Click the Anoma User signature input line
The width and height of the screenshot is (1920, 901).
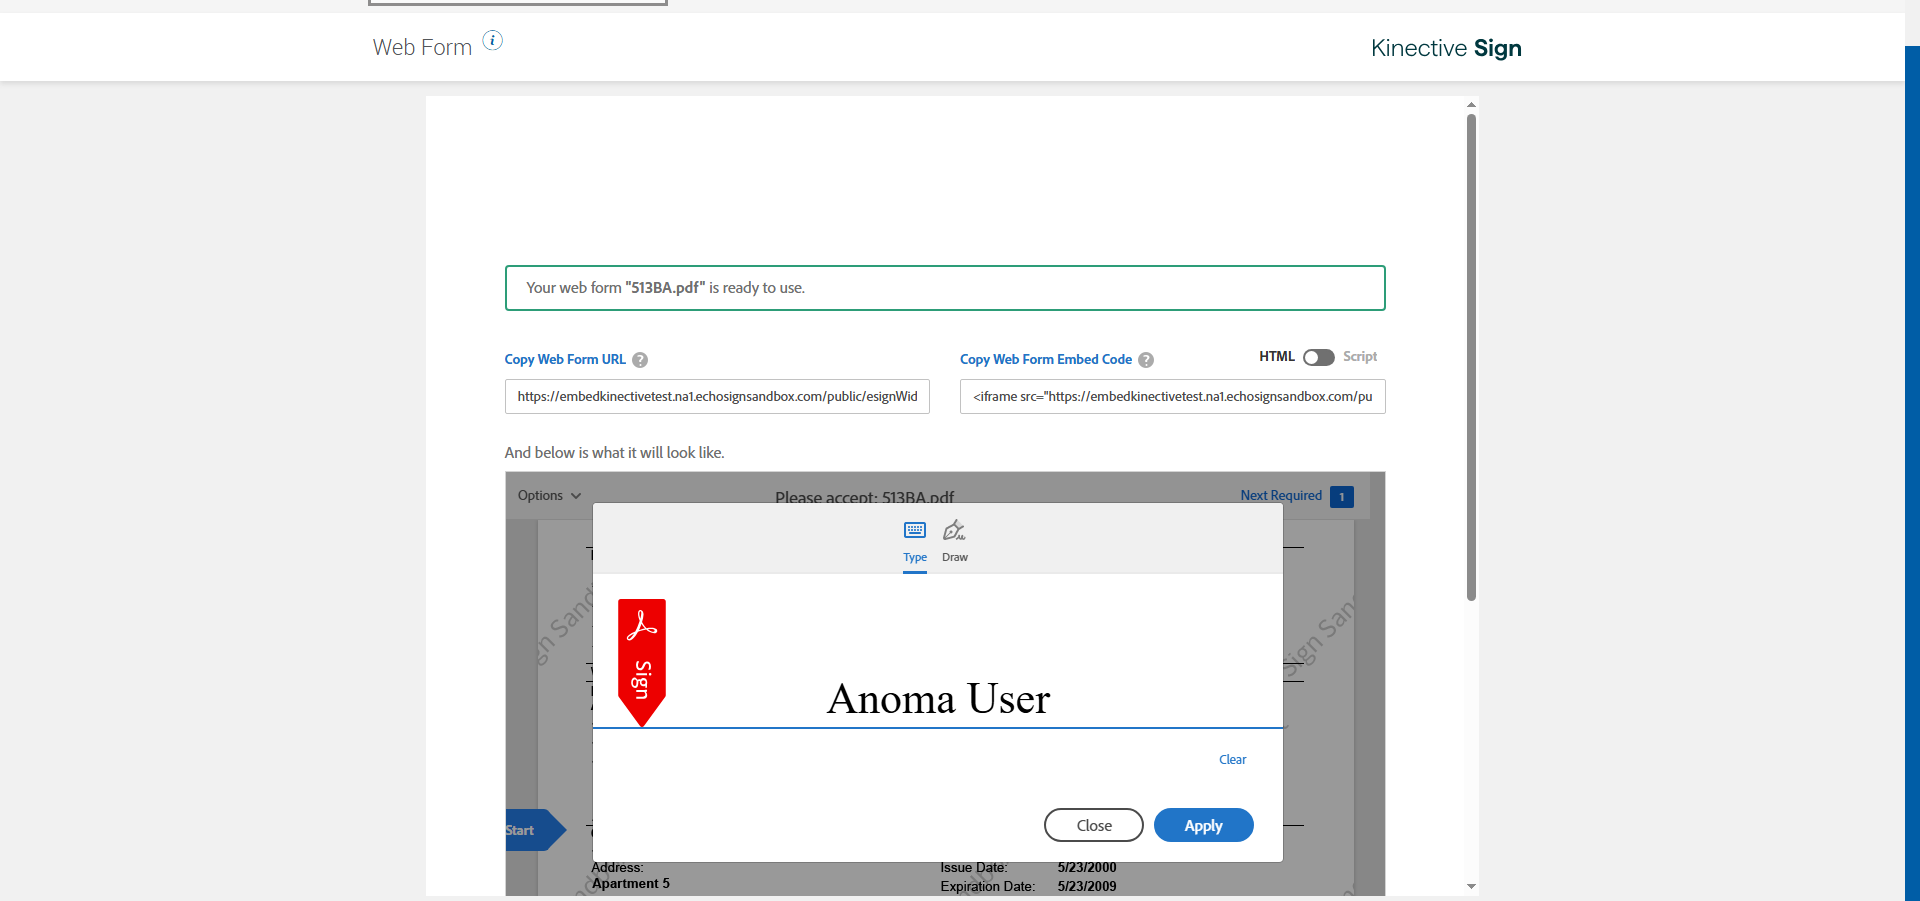(938, 699)
